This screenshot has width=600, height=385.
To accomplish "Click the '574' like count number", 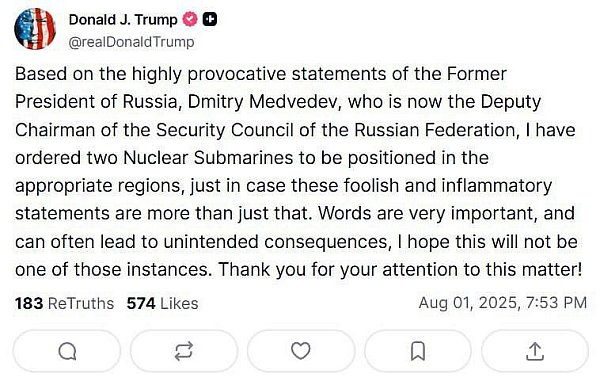I will 141,303.
